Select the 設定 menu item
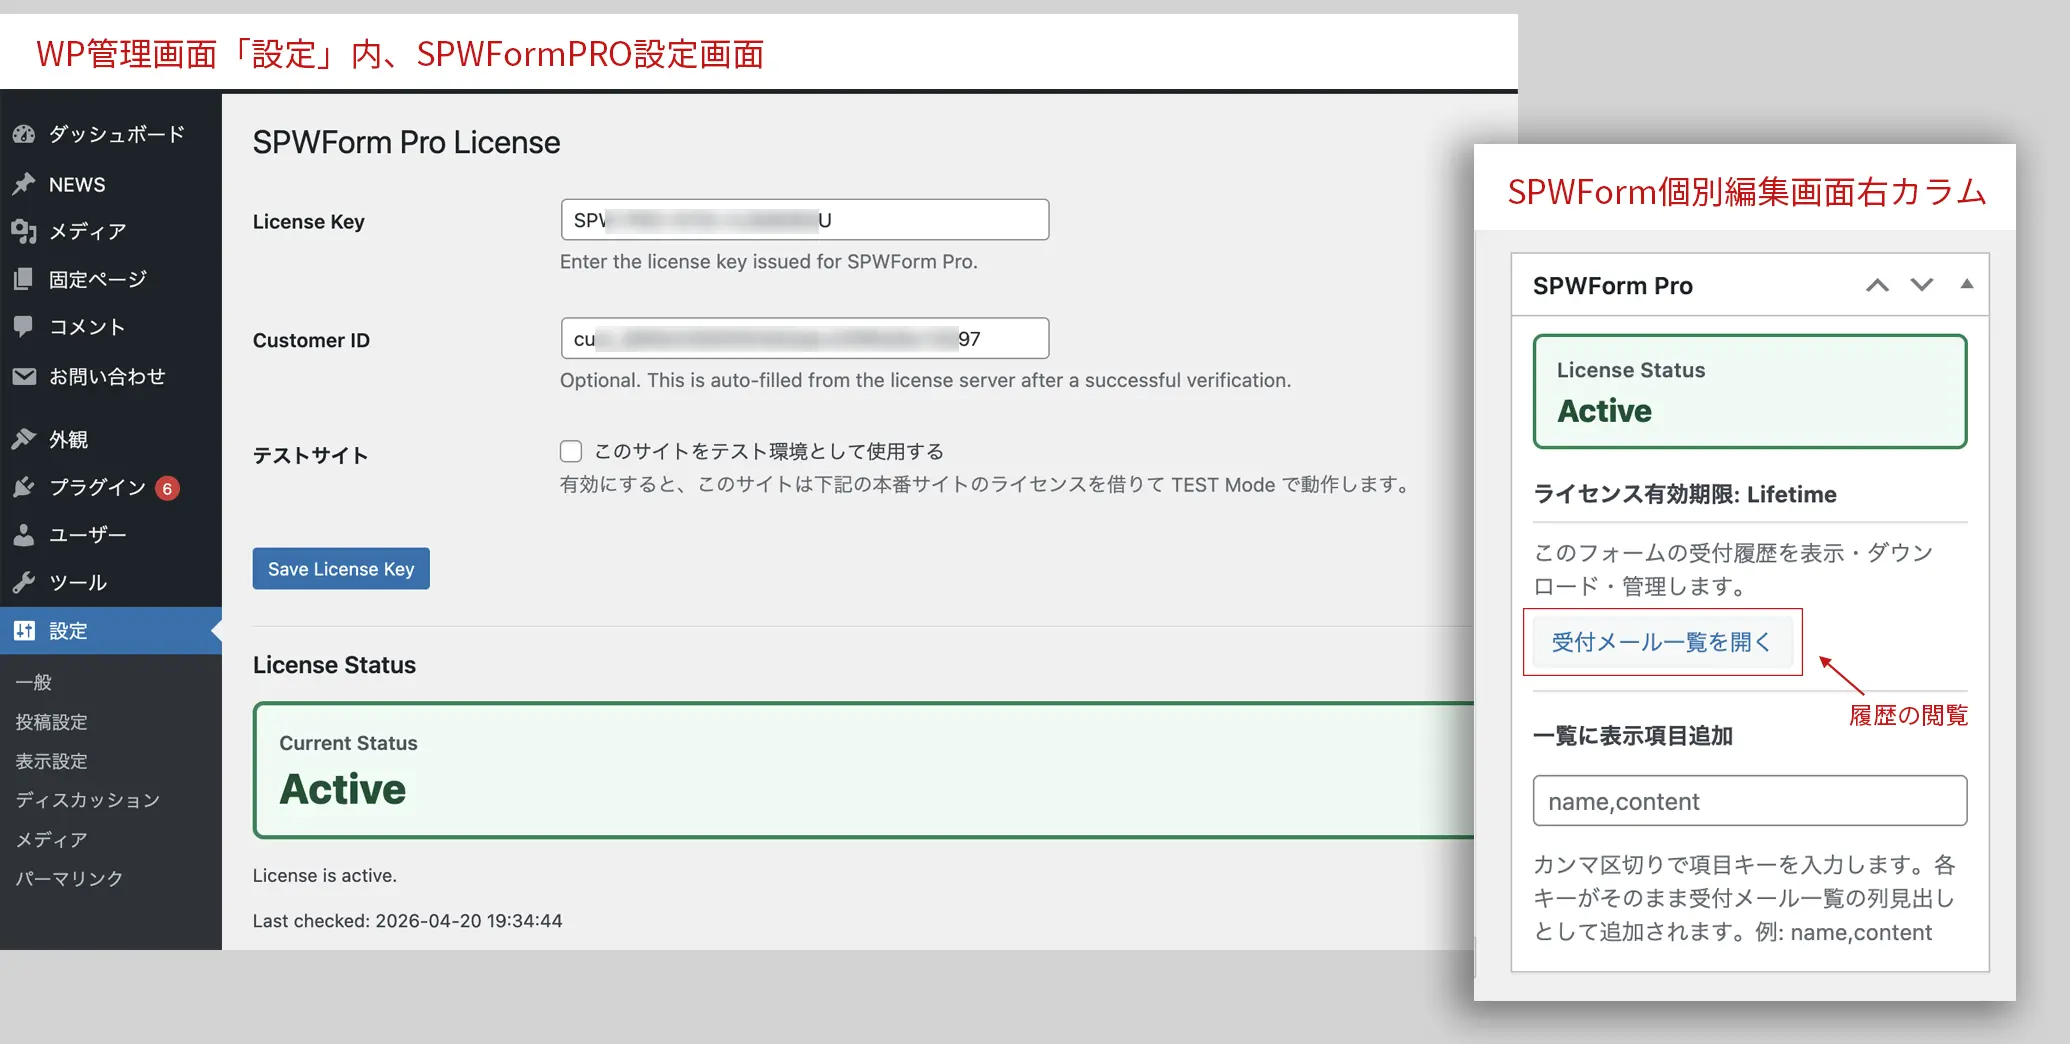Viewport: 2070px width, 1044px height. point(111,631)
